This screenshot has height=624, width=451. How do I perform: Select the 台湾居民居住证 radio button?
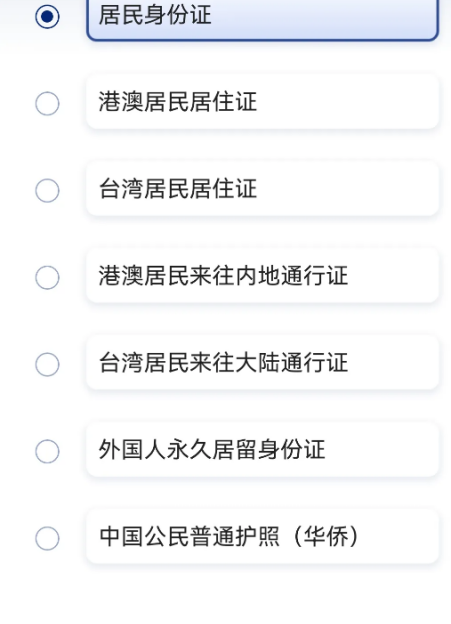click(x=47, y=190)
